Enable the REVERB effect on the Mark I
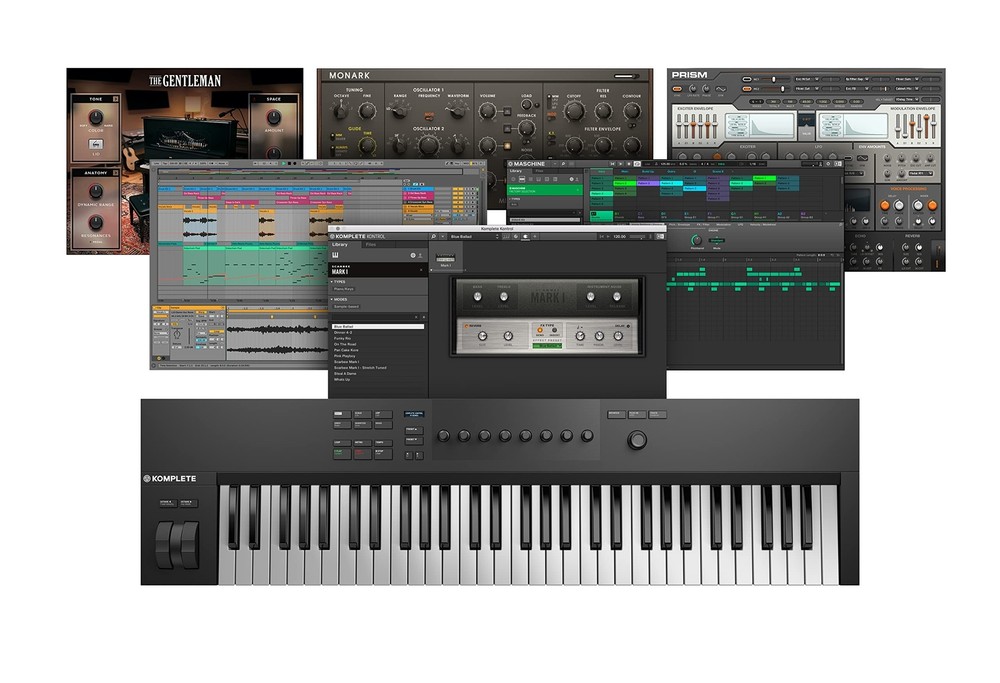The width and height of the screenshot is (1000, 683). pos(465,326)
